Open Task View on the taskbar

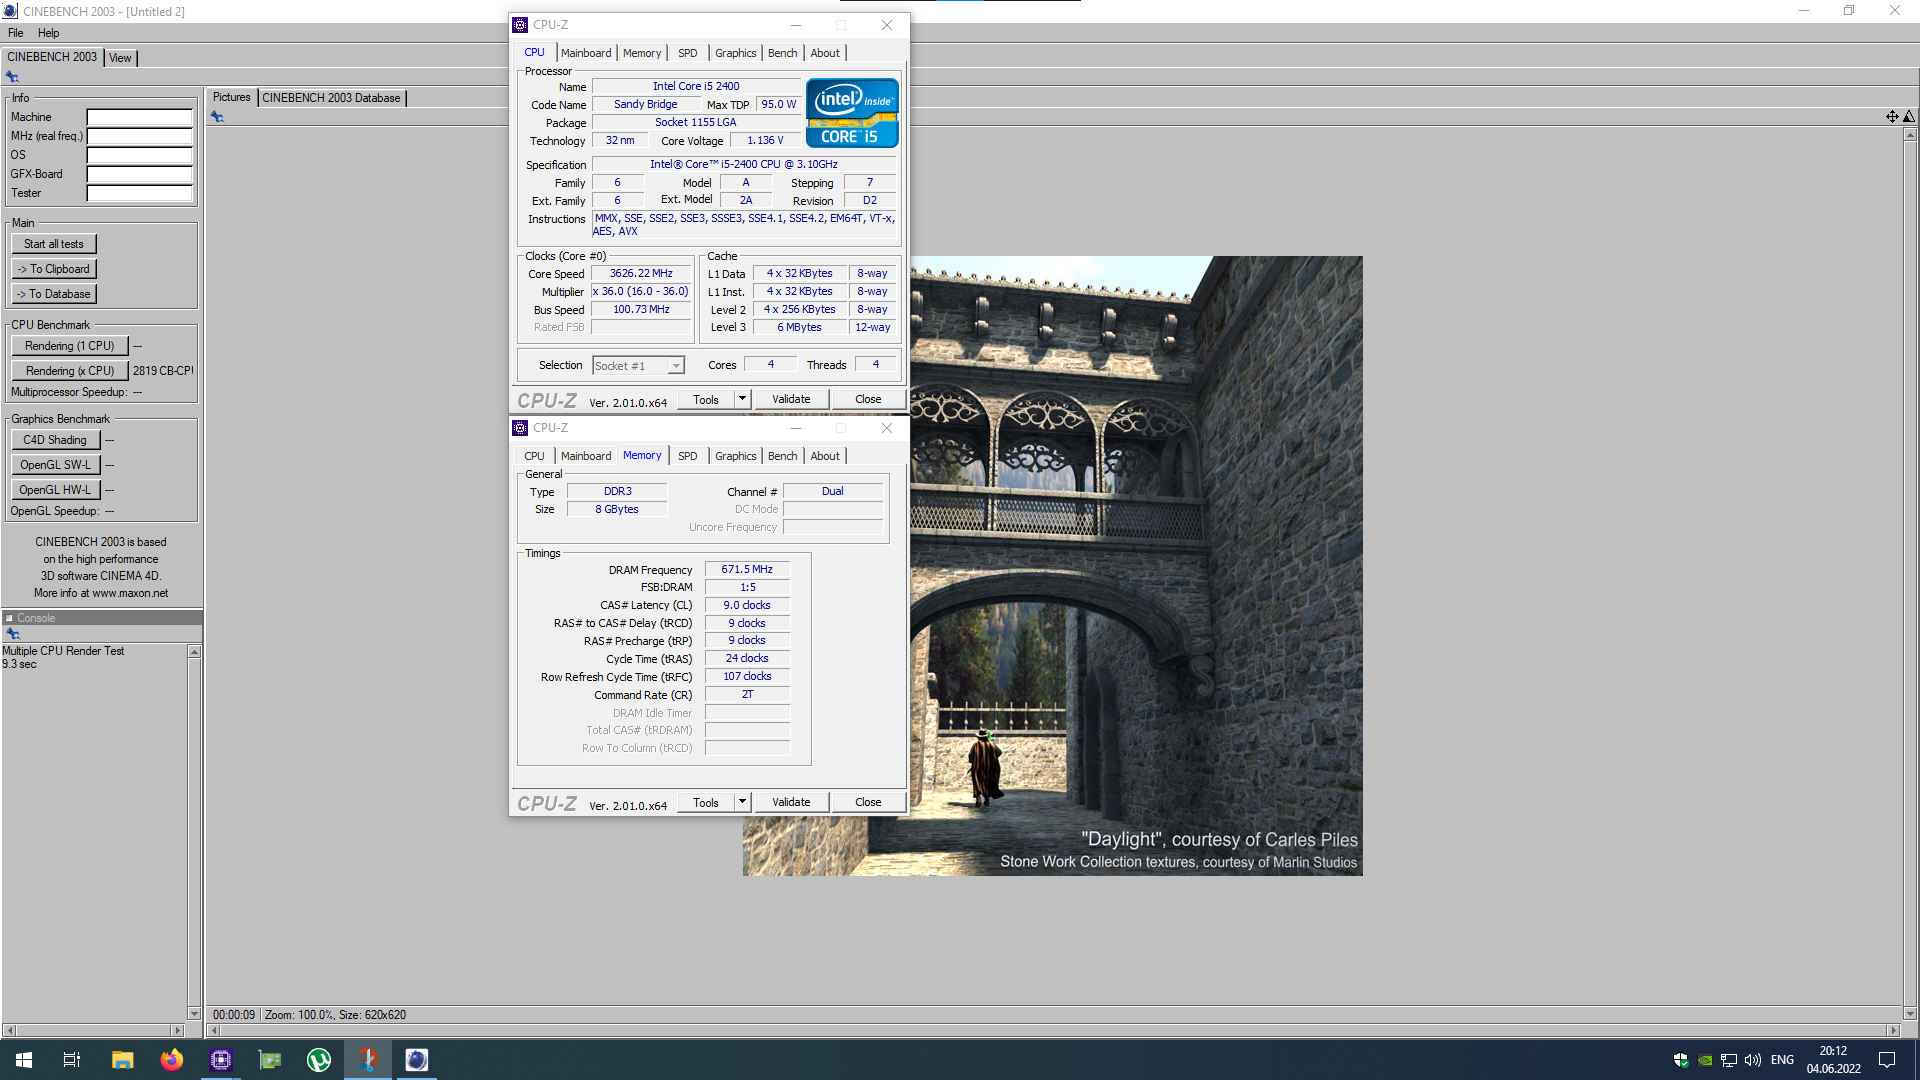coord(72,1060)
